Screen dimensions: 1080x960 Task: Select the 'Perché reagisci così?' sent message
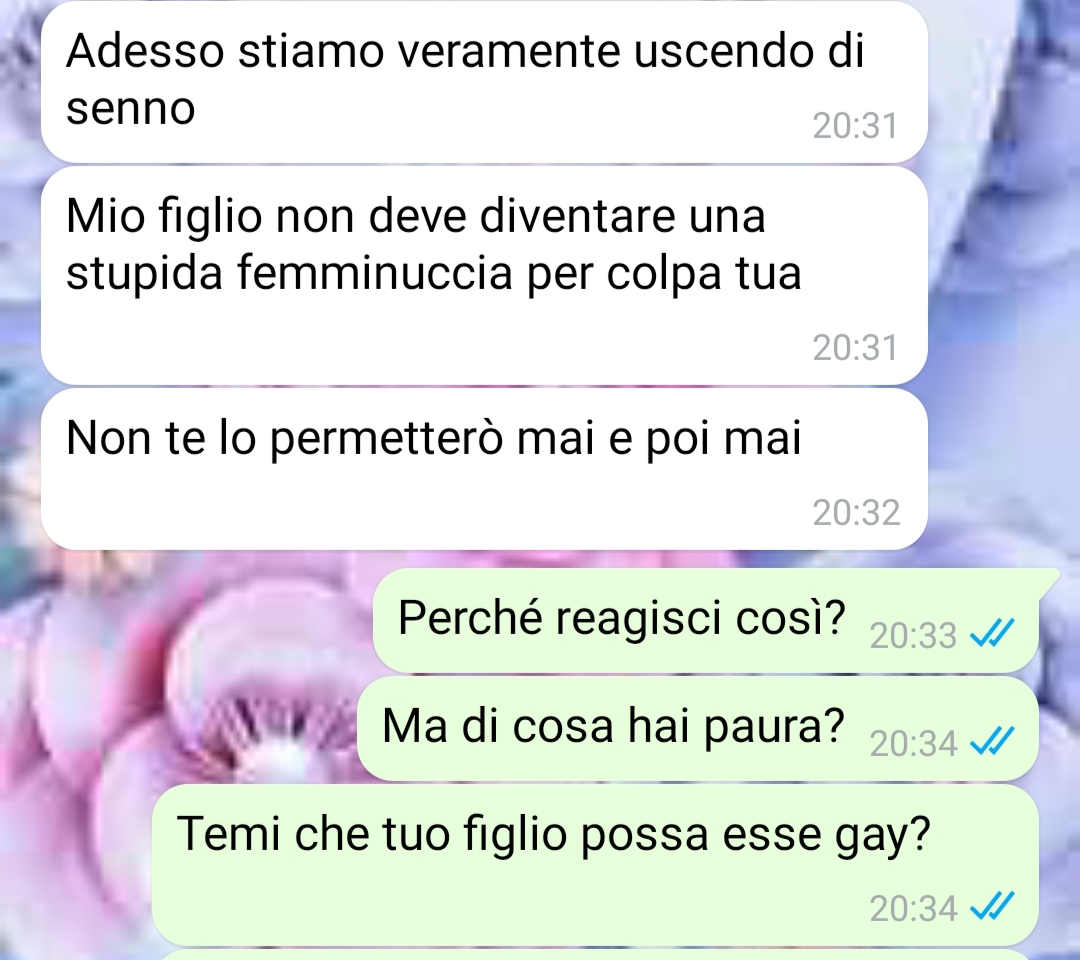[x=706, y=620]
